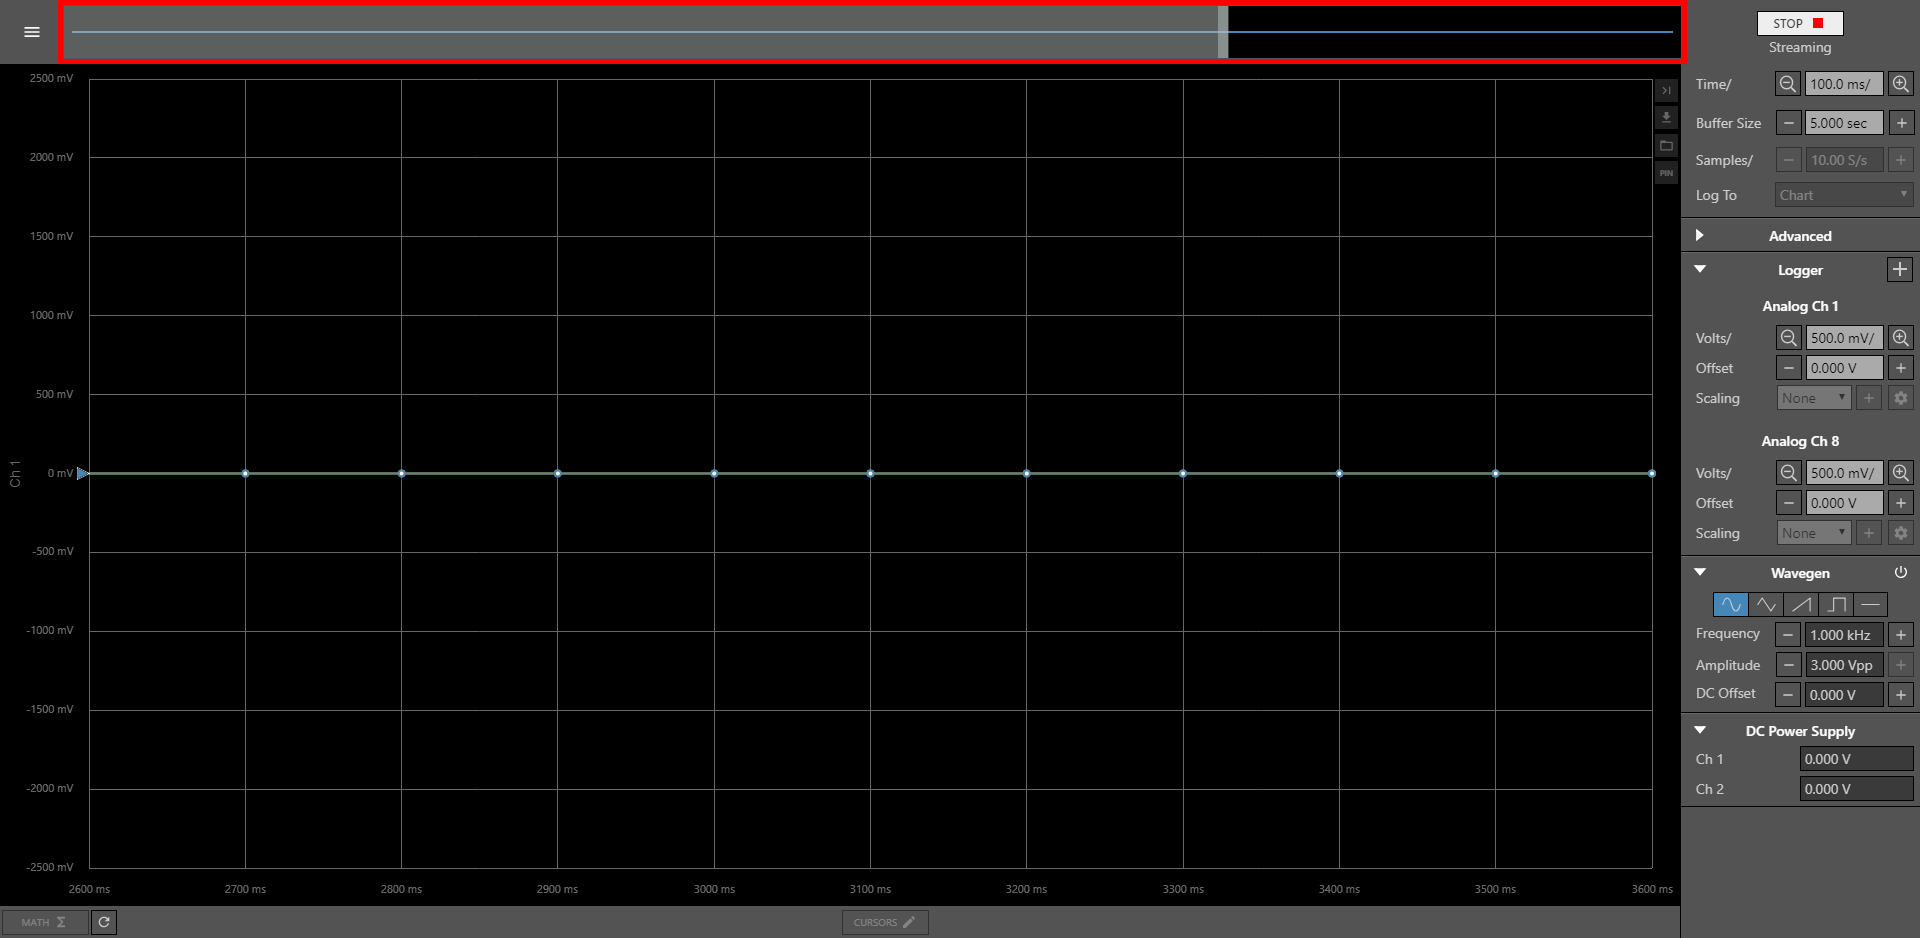Image resolution: width=1920 pixels, height=938 pixels.
Task: Decrease Wavegen Frequency
Action: (x=1788, y=635)
